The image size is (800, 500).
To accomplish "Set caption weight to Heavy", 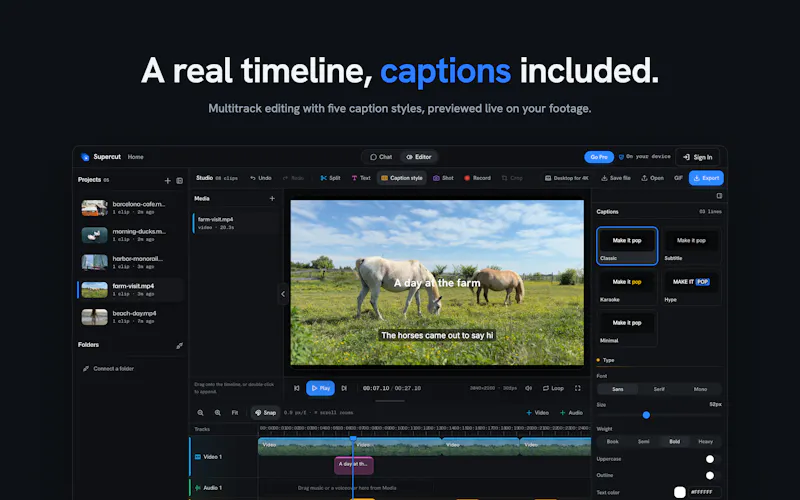I will click(x=706, y=441).
